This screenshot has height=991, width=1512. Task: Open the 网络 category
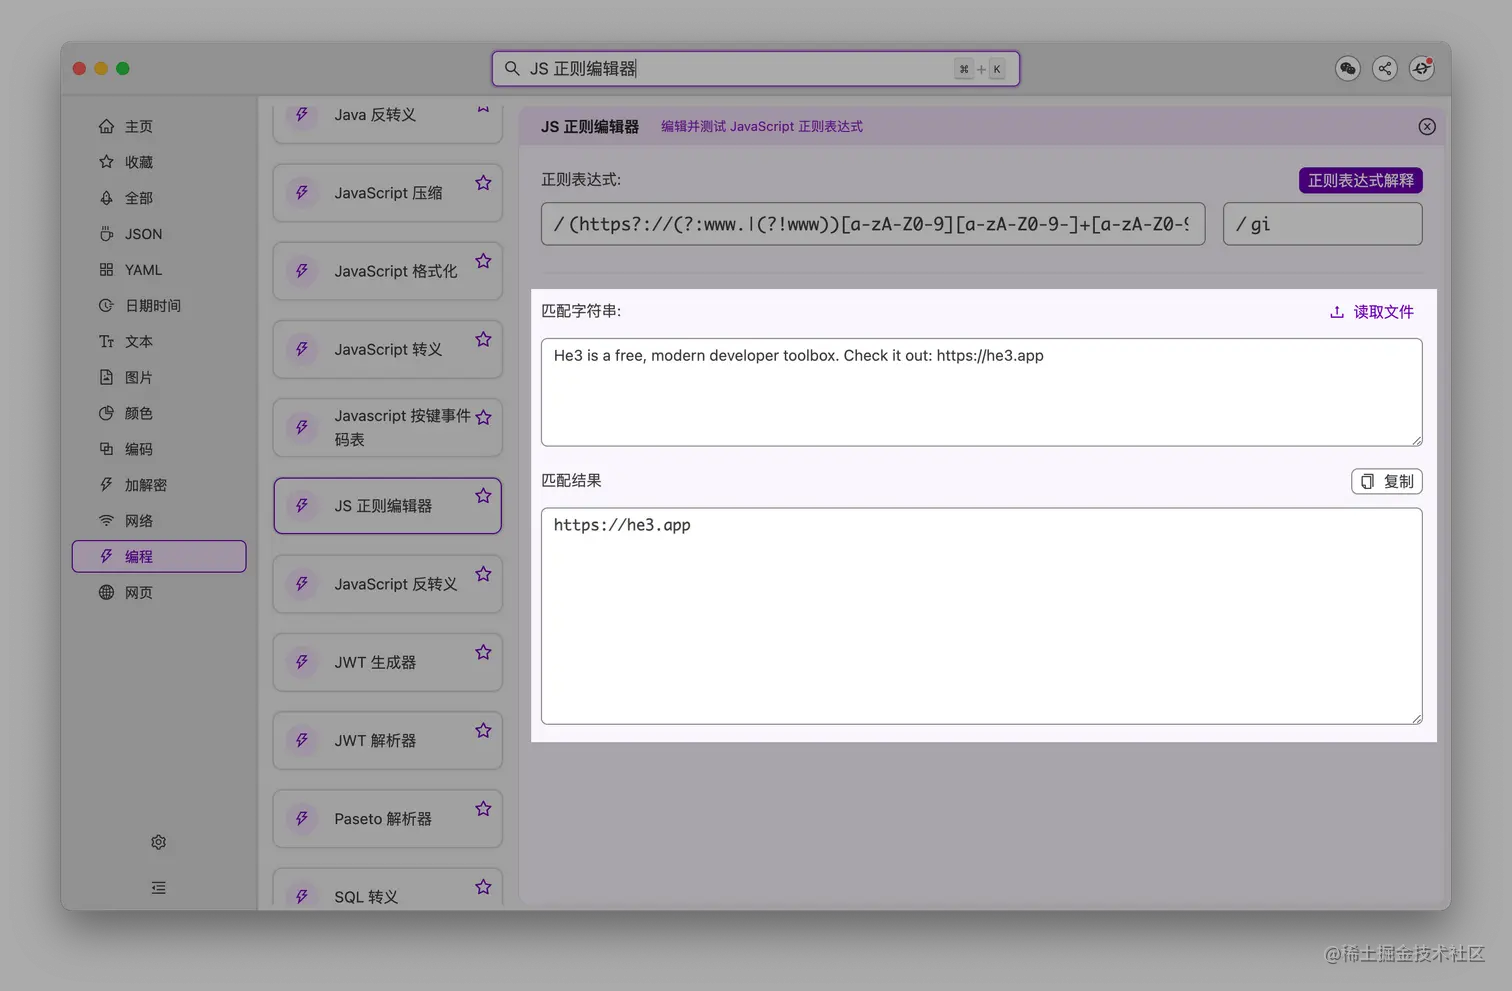[x=159, y=521]
